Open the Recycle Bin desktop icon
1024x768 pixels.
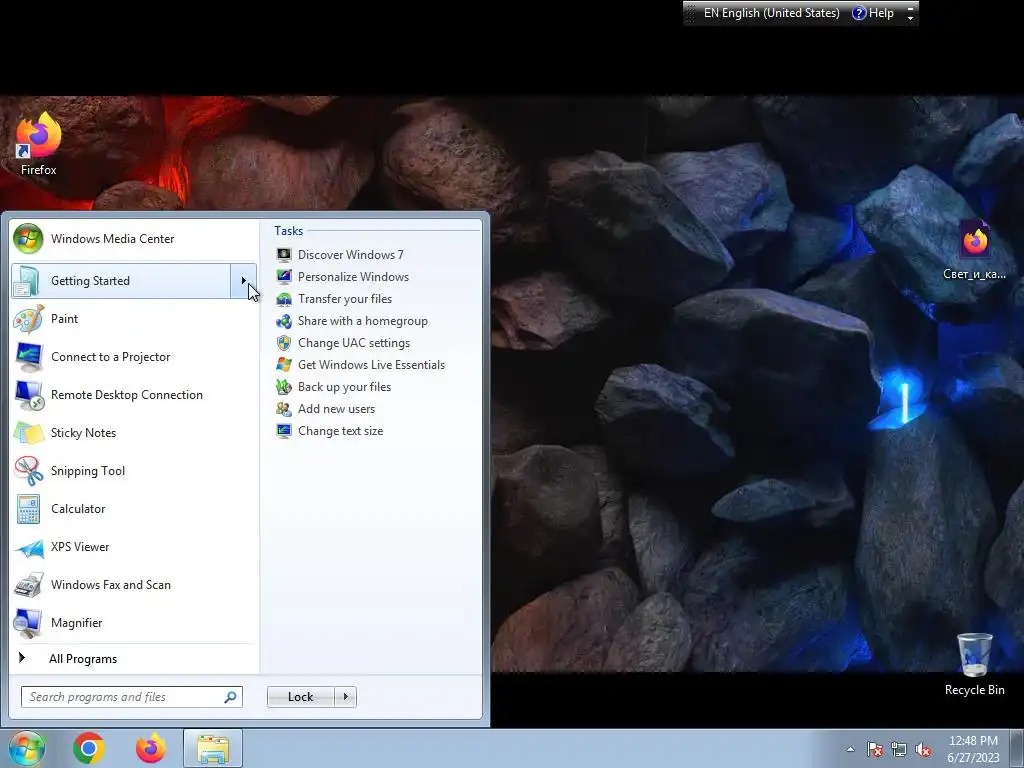[974, 664]
